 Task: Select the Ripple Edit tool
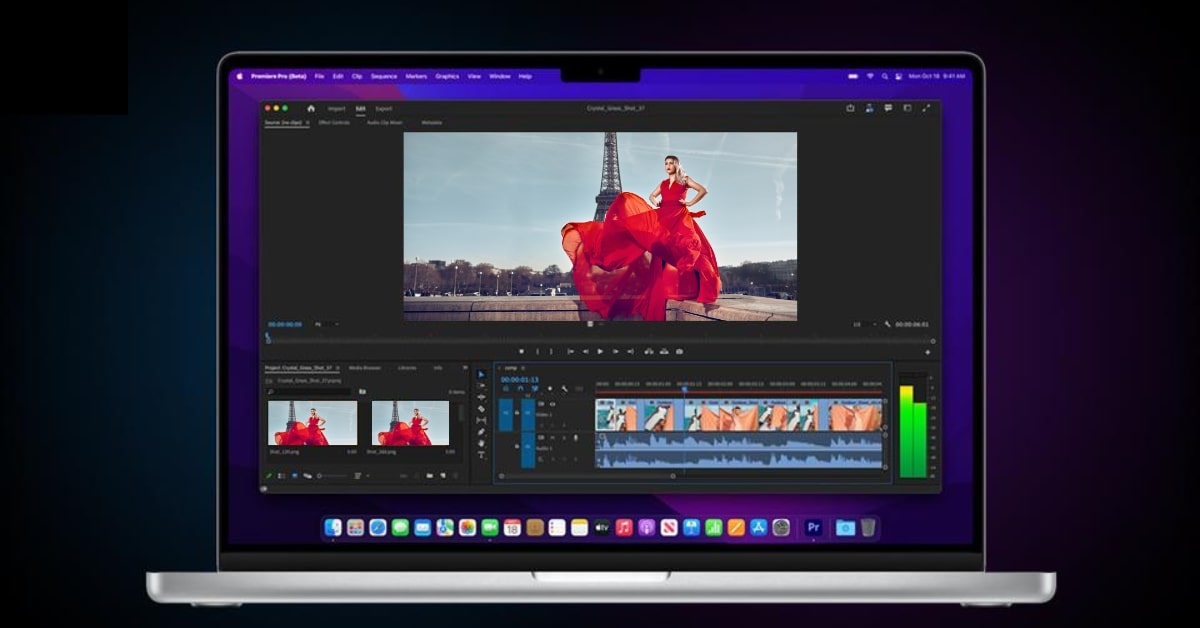(481, 397)
